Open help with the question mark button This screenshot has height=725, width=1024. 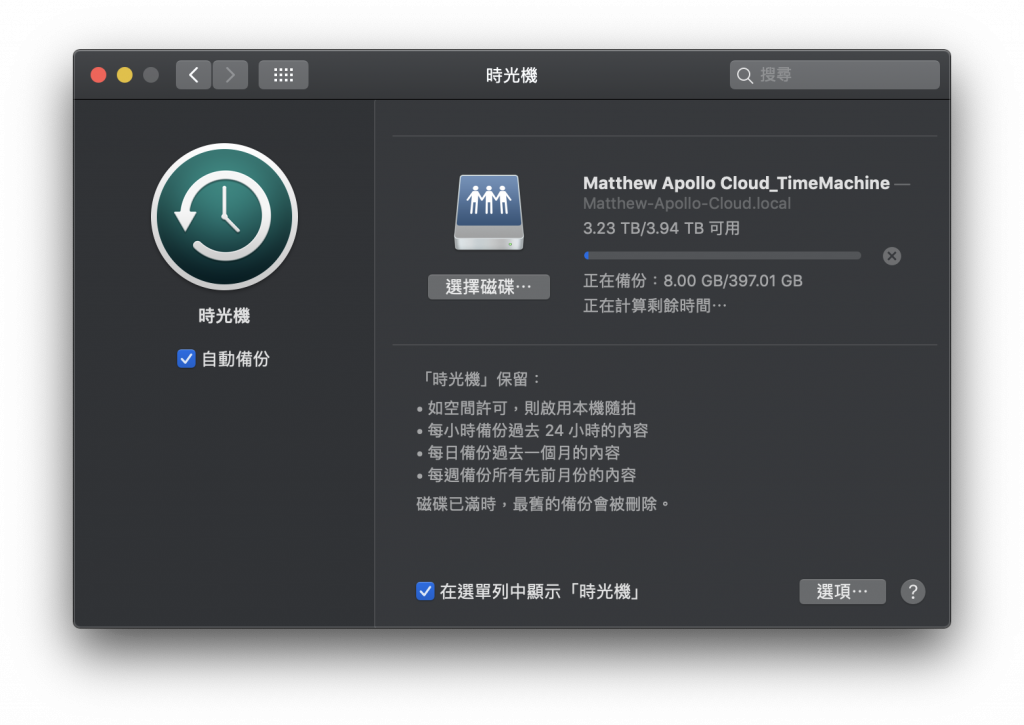click(x=912, y=592)
